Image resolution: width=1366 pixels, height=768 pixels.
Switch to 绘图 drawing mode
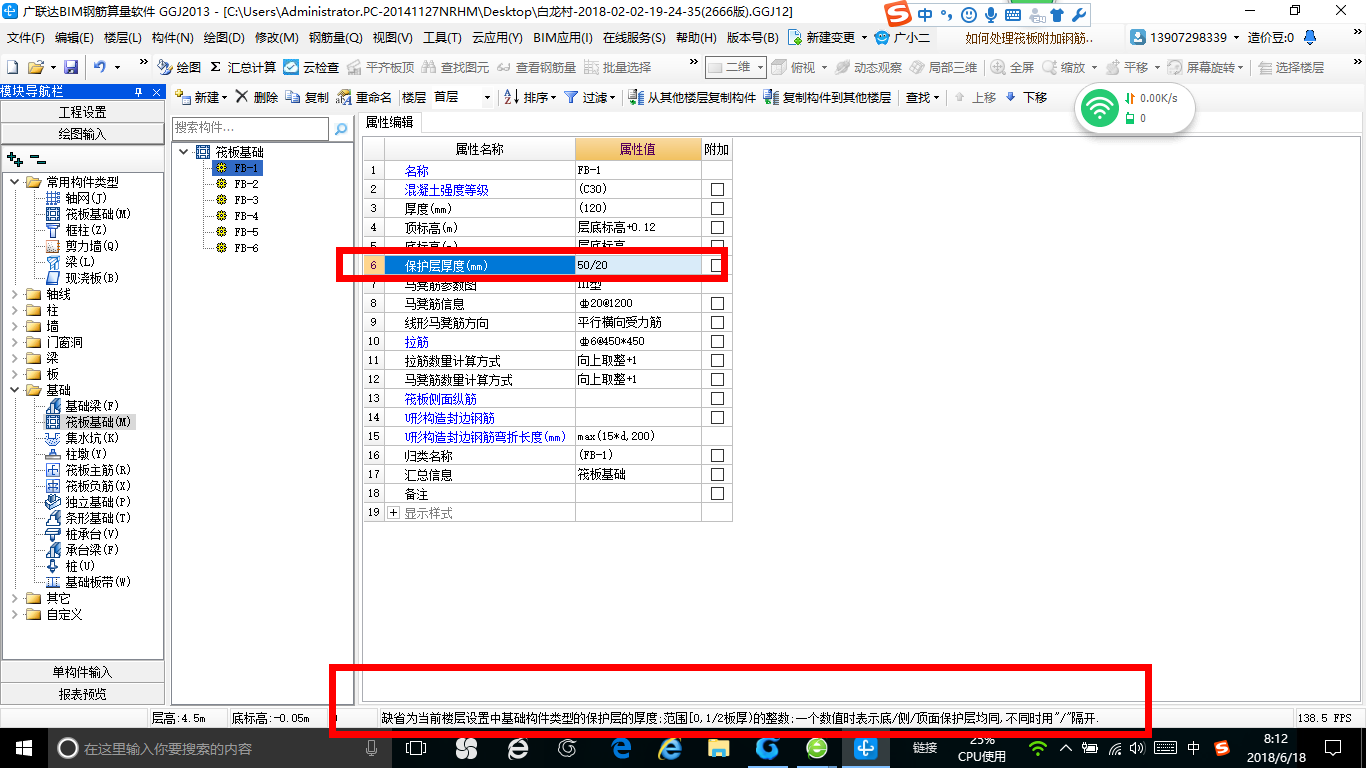[x=179, y=67]
